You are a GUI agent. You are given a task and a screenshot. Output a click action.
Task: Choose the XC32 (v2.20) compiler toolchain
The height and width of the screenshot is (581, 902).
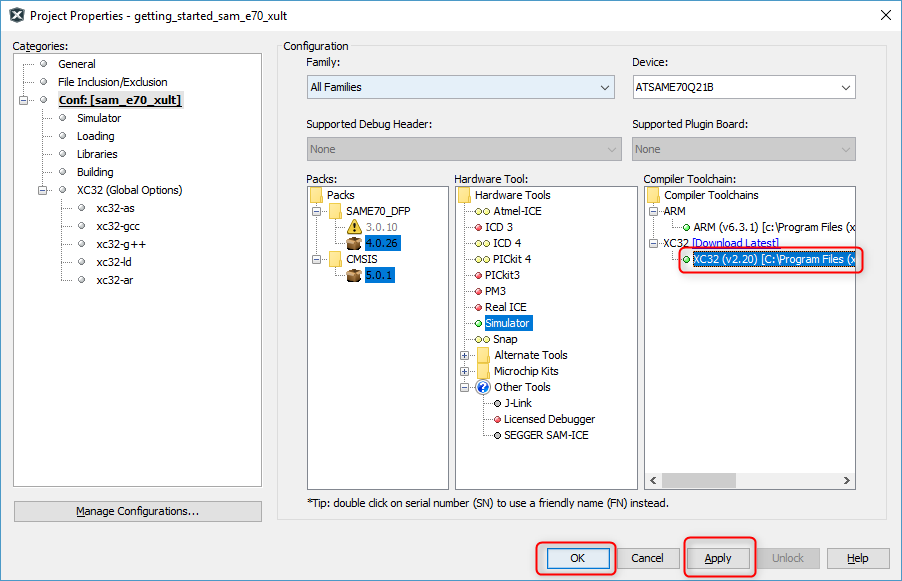click(773, 260)
